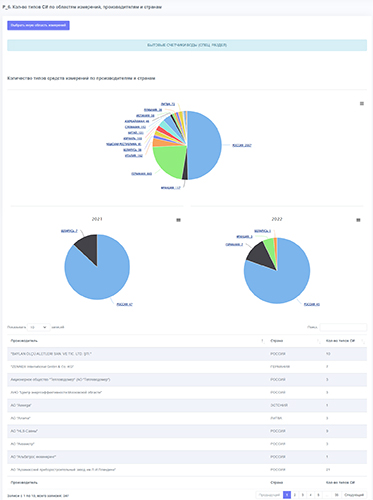Sort table by Страна column arrows
Image resolution: width=373 pixels, height=500 pixels.
[x=319, y=341]
